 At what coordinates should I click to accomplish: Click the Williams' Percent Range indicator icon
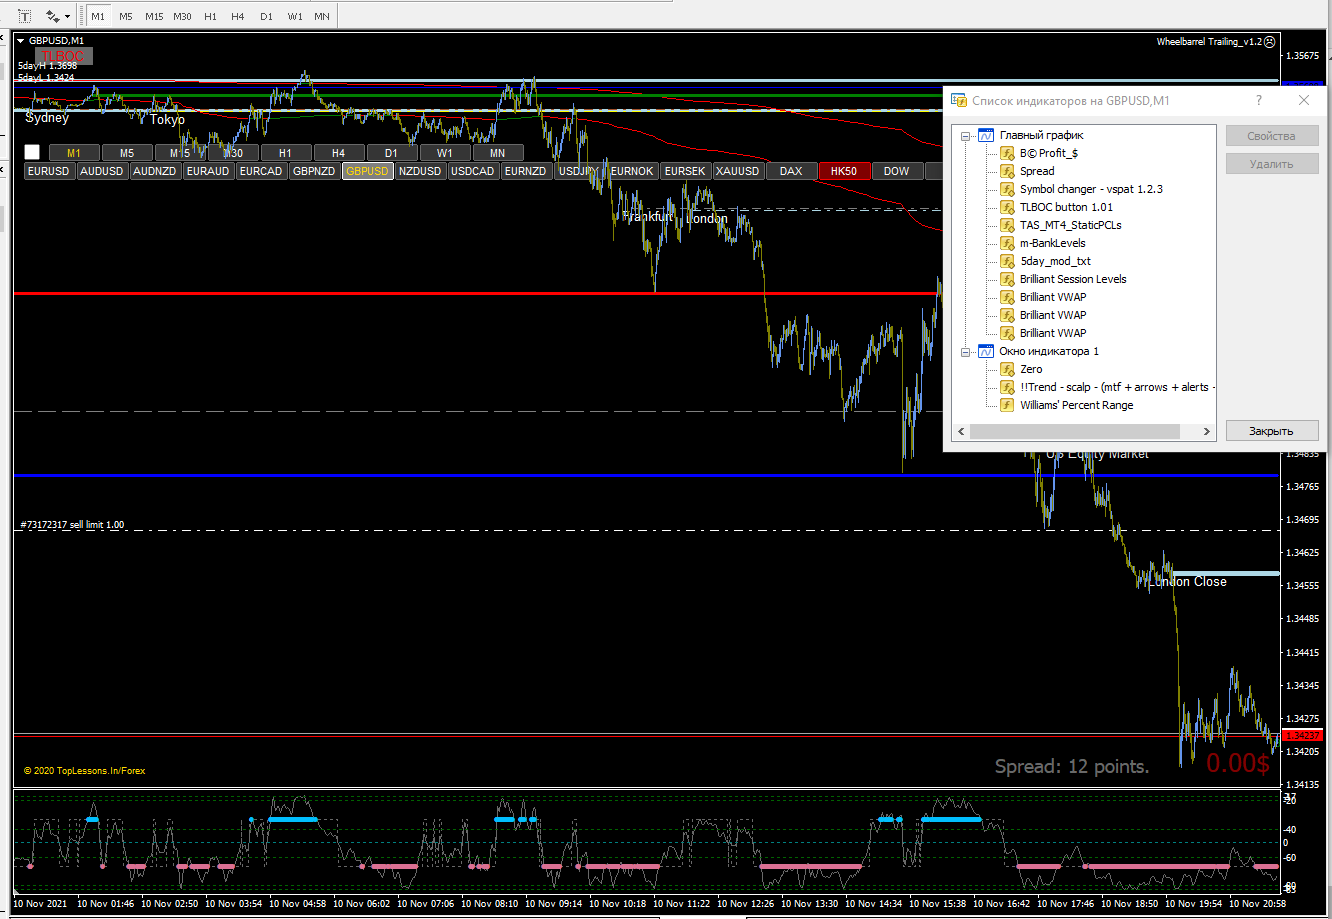(x=1007, y=405)
